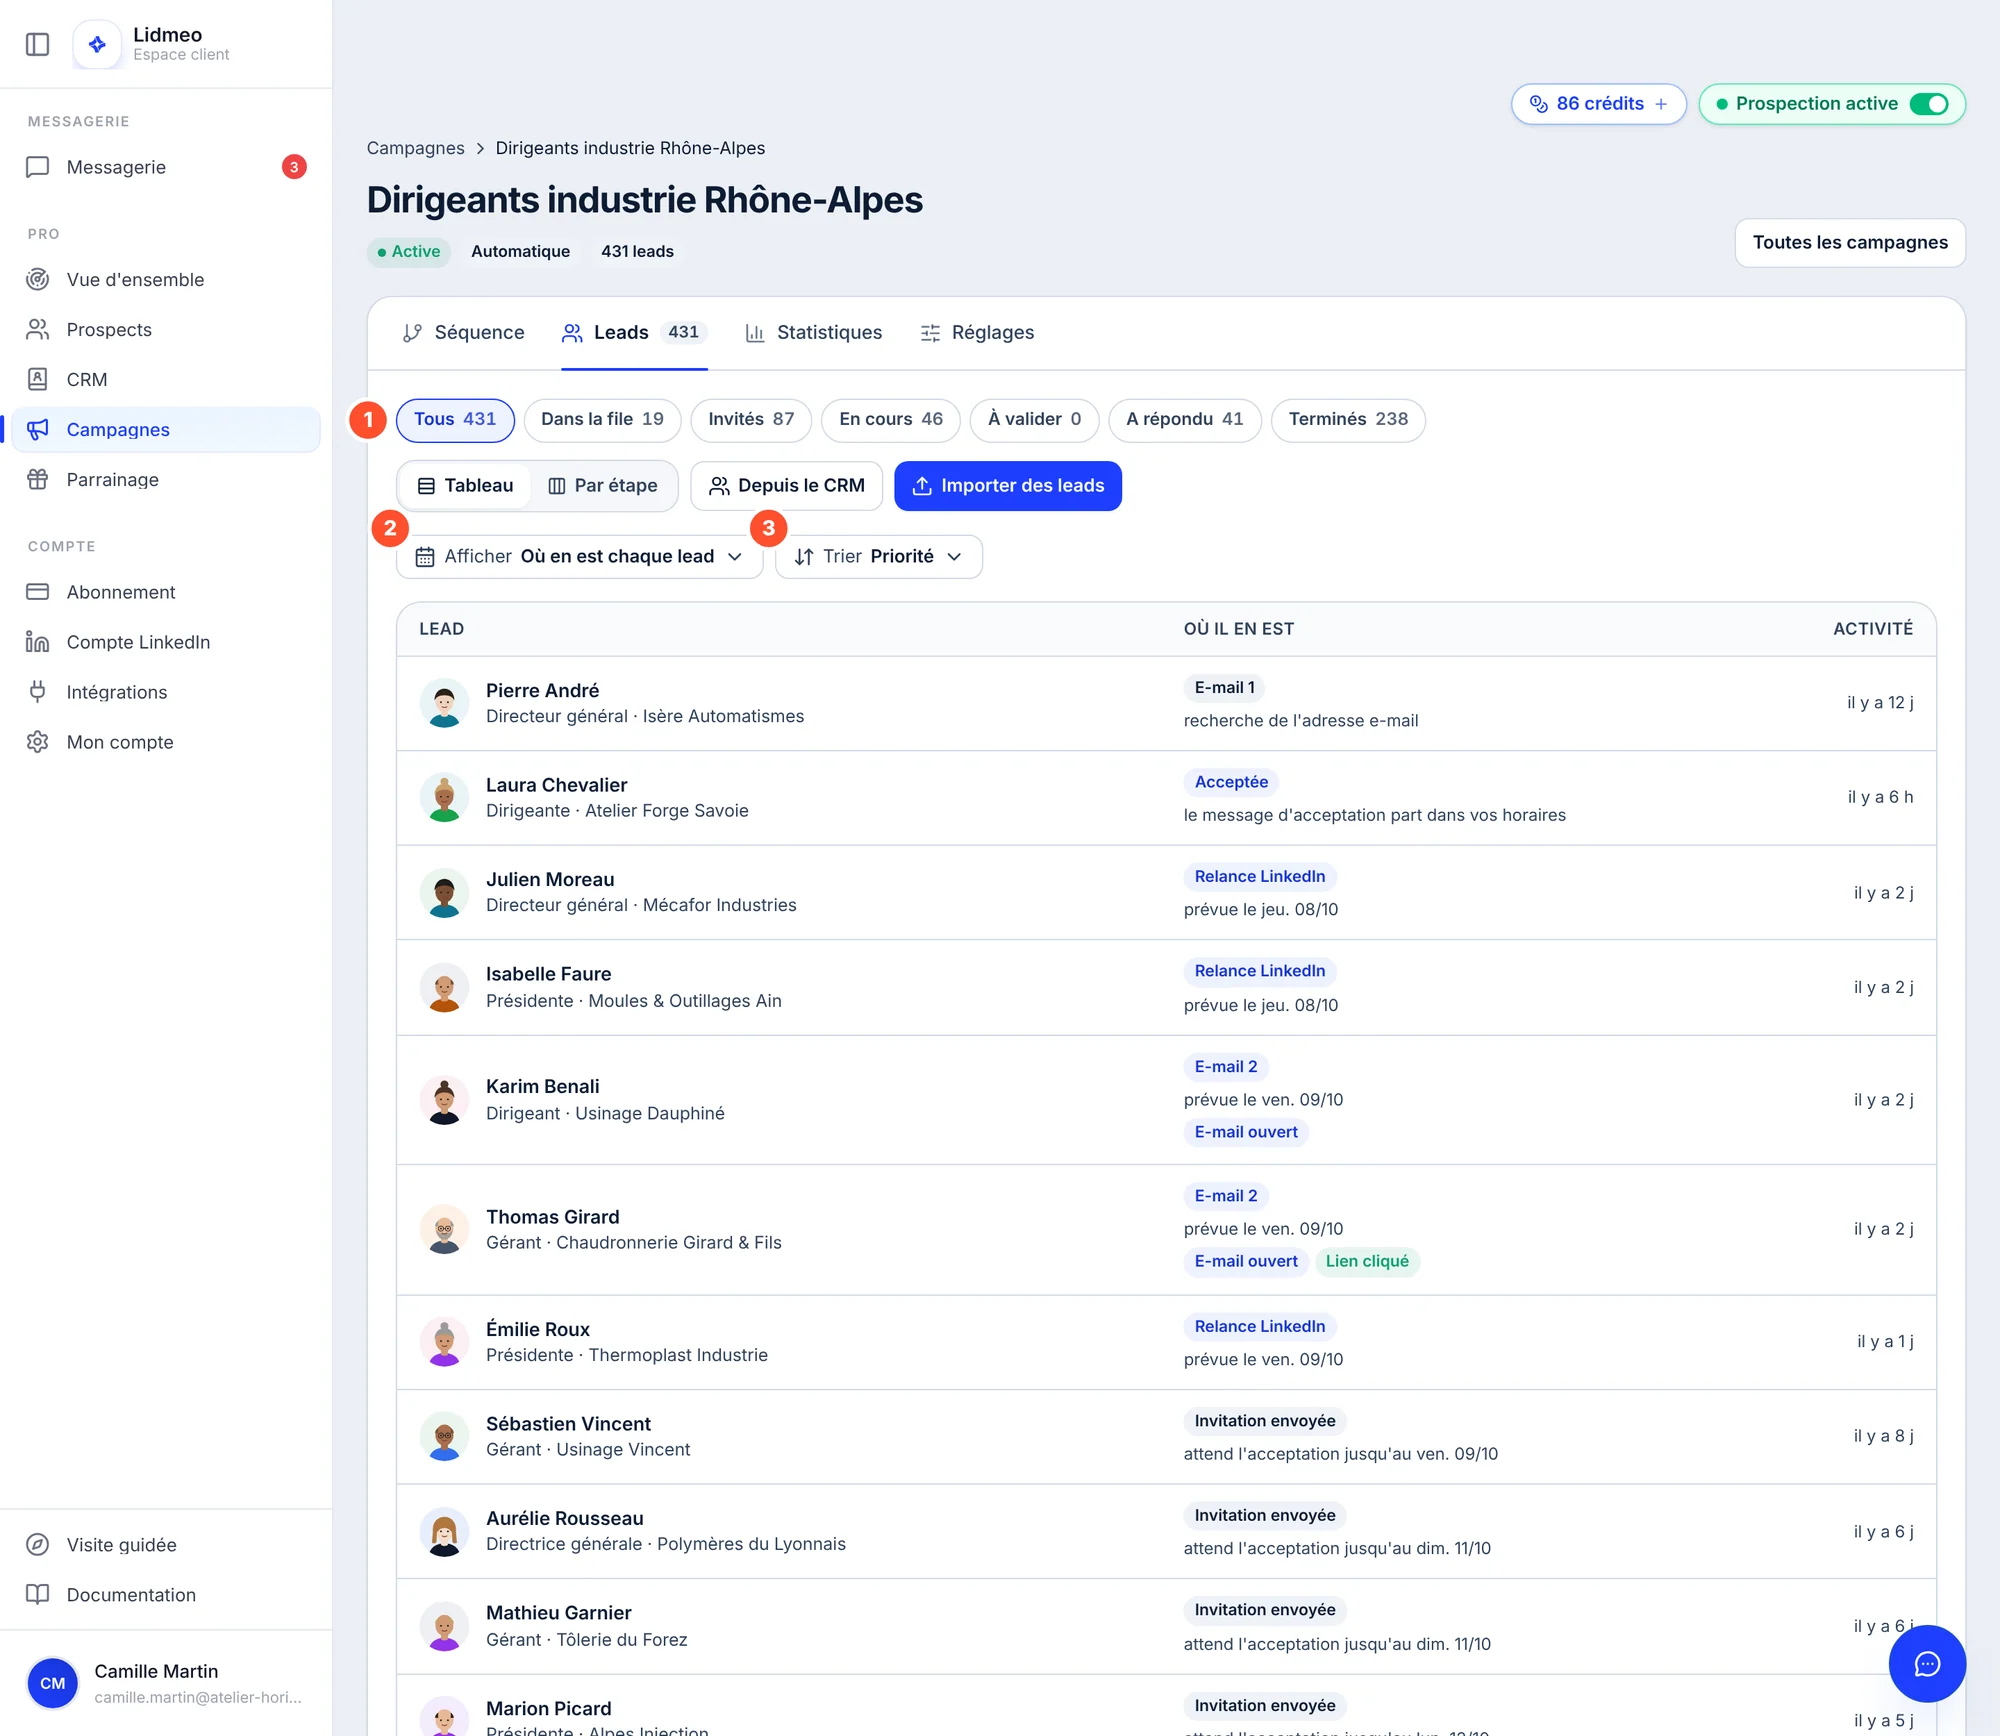This screenshot has height=1736, width=2000.
Task: Click Depuis le CRM button
Action: pyautogui.click(x=787, y=486)
